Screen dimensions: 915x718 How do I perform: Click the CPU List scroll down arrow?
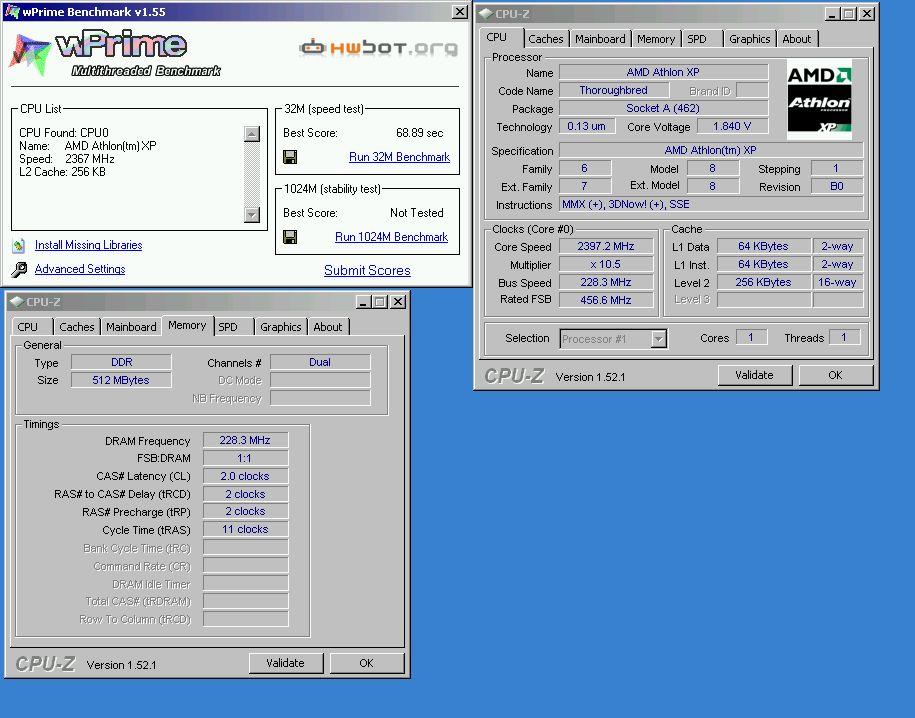point(252,215)
